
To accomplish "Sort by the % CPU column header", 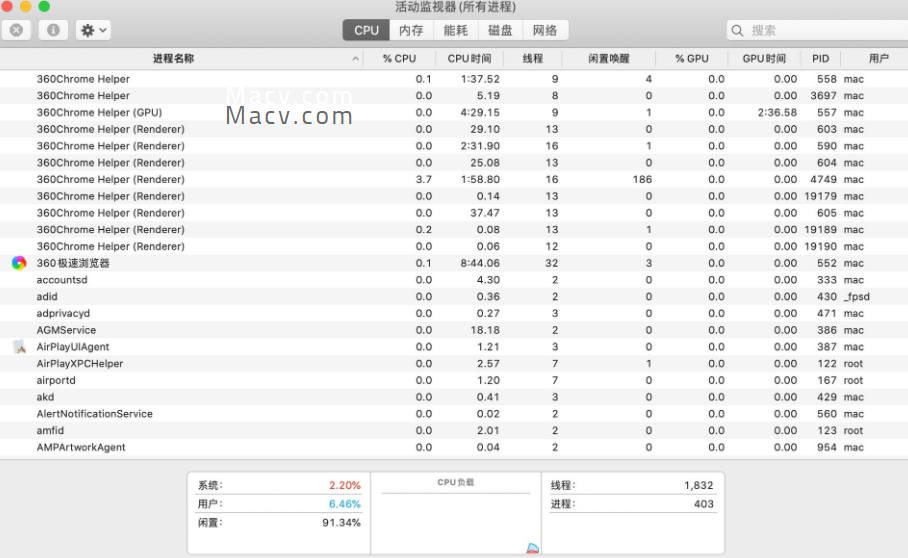I will (x=399, y=58).
